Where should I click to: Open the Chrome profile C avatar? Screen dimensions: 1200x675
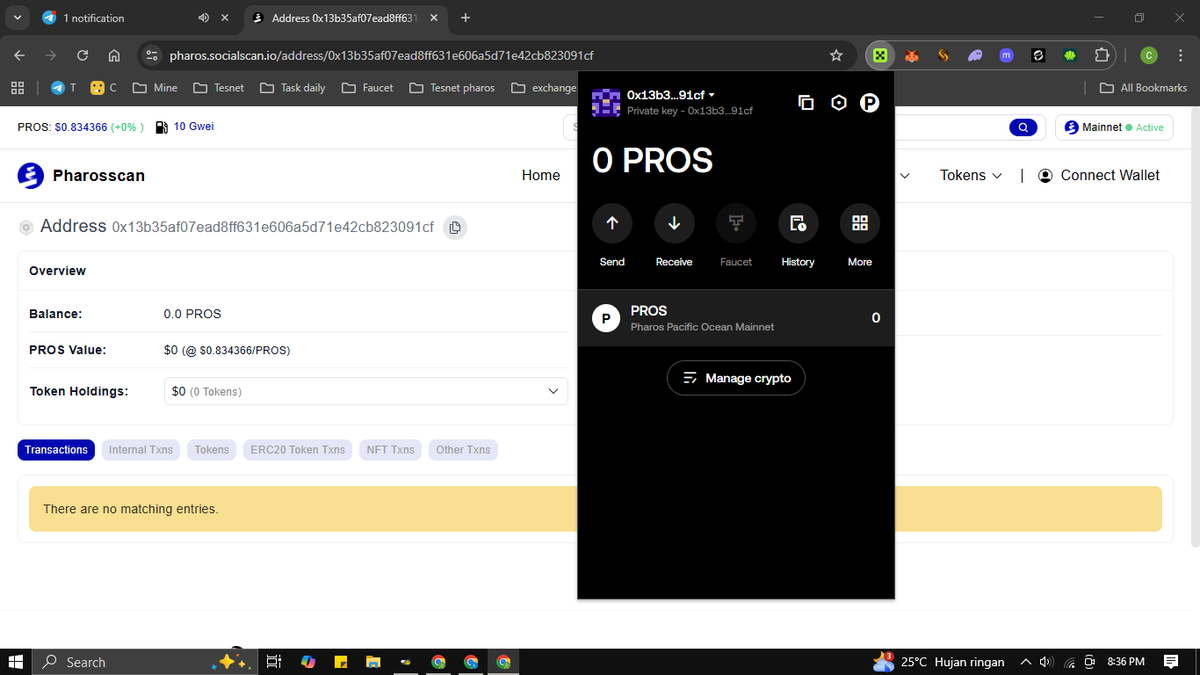click(1150, 56)
